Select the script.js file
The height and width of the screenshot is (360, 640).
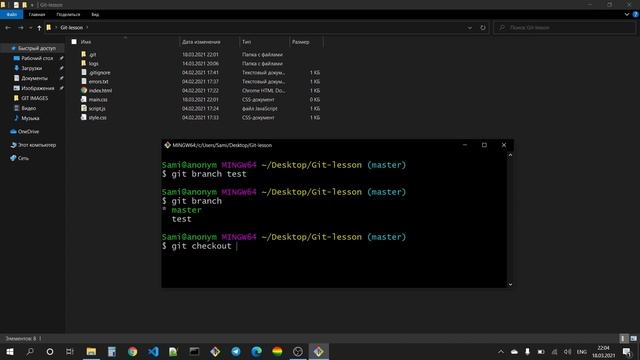[x=97, y=108]
